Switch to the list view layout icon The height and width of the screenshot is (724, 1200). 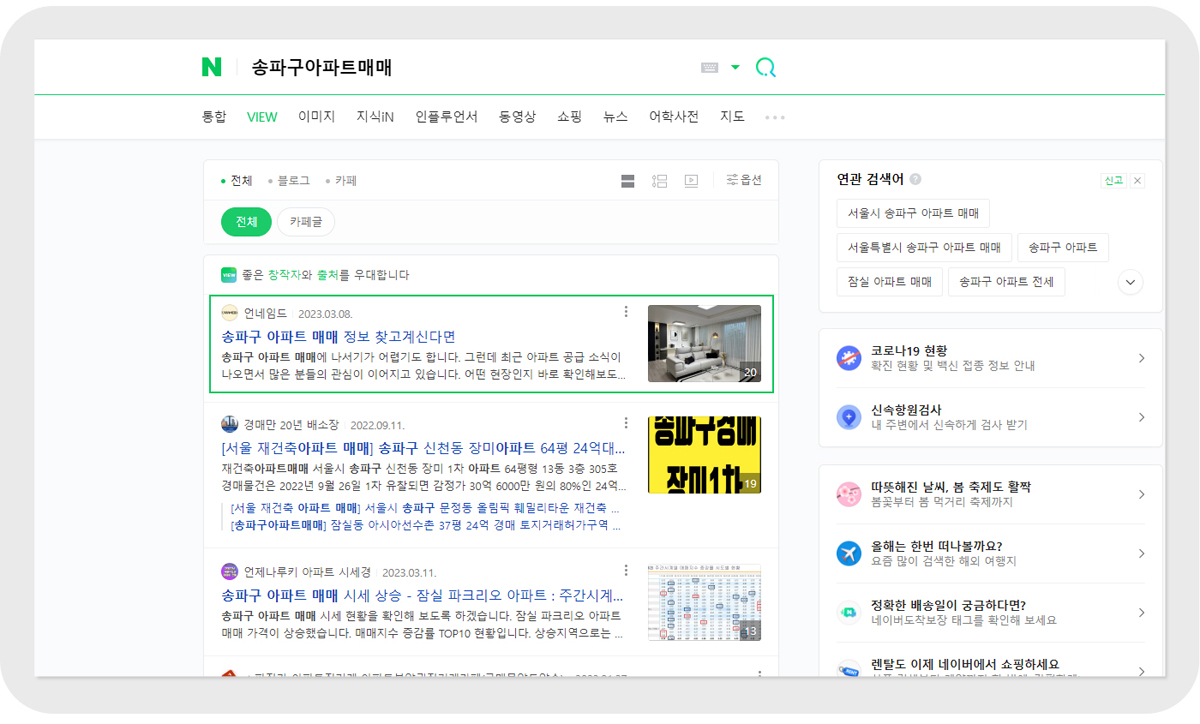[628, 181]
